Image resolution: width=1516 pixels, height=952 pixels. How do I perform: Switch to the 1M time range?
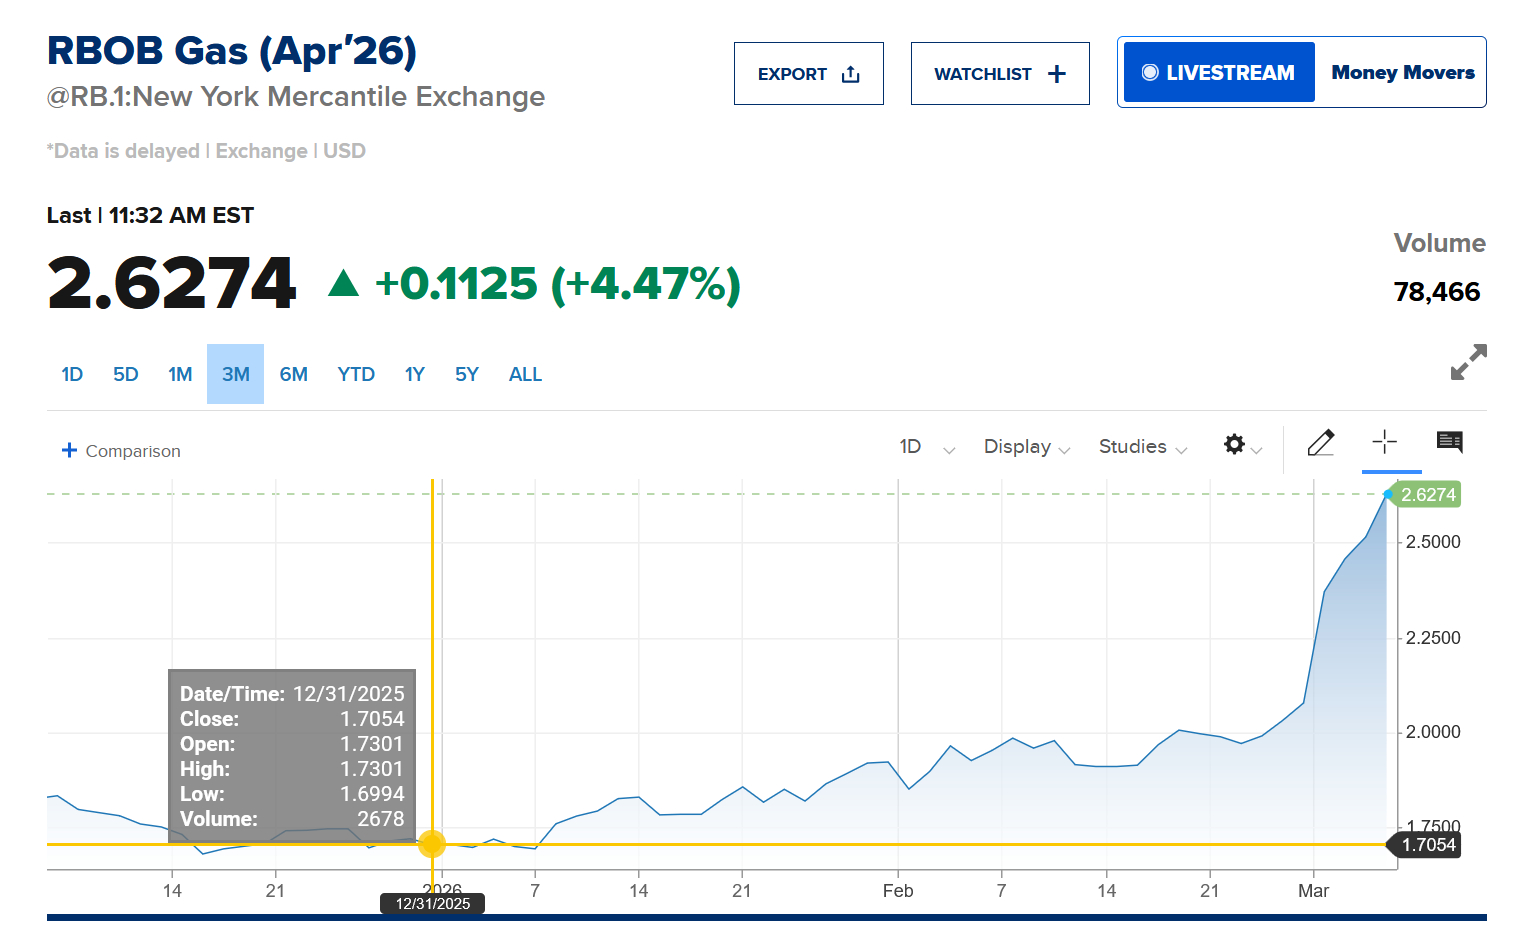pyautogui.click(x=180, y=375)
